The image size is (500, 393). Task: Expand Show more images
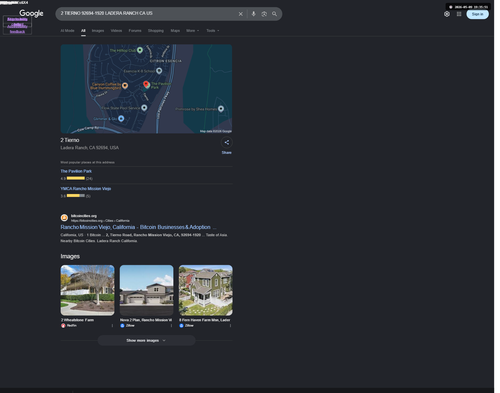pos(146,340)
